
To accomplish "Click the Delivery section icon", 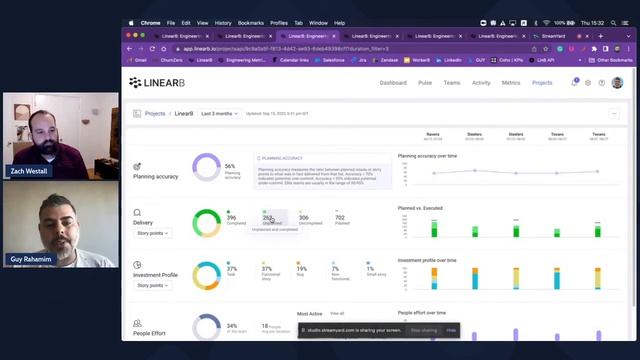I will tap(137, 213).
